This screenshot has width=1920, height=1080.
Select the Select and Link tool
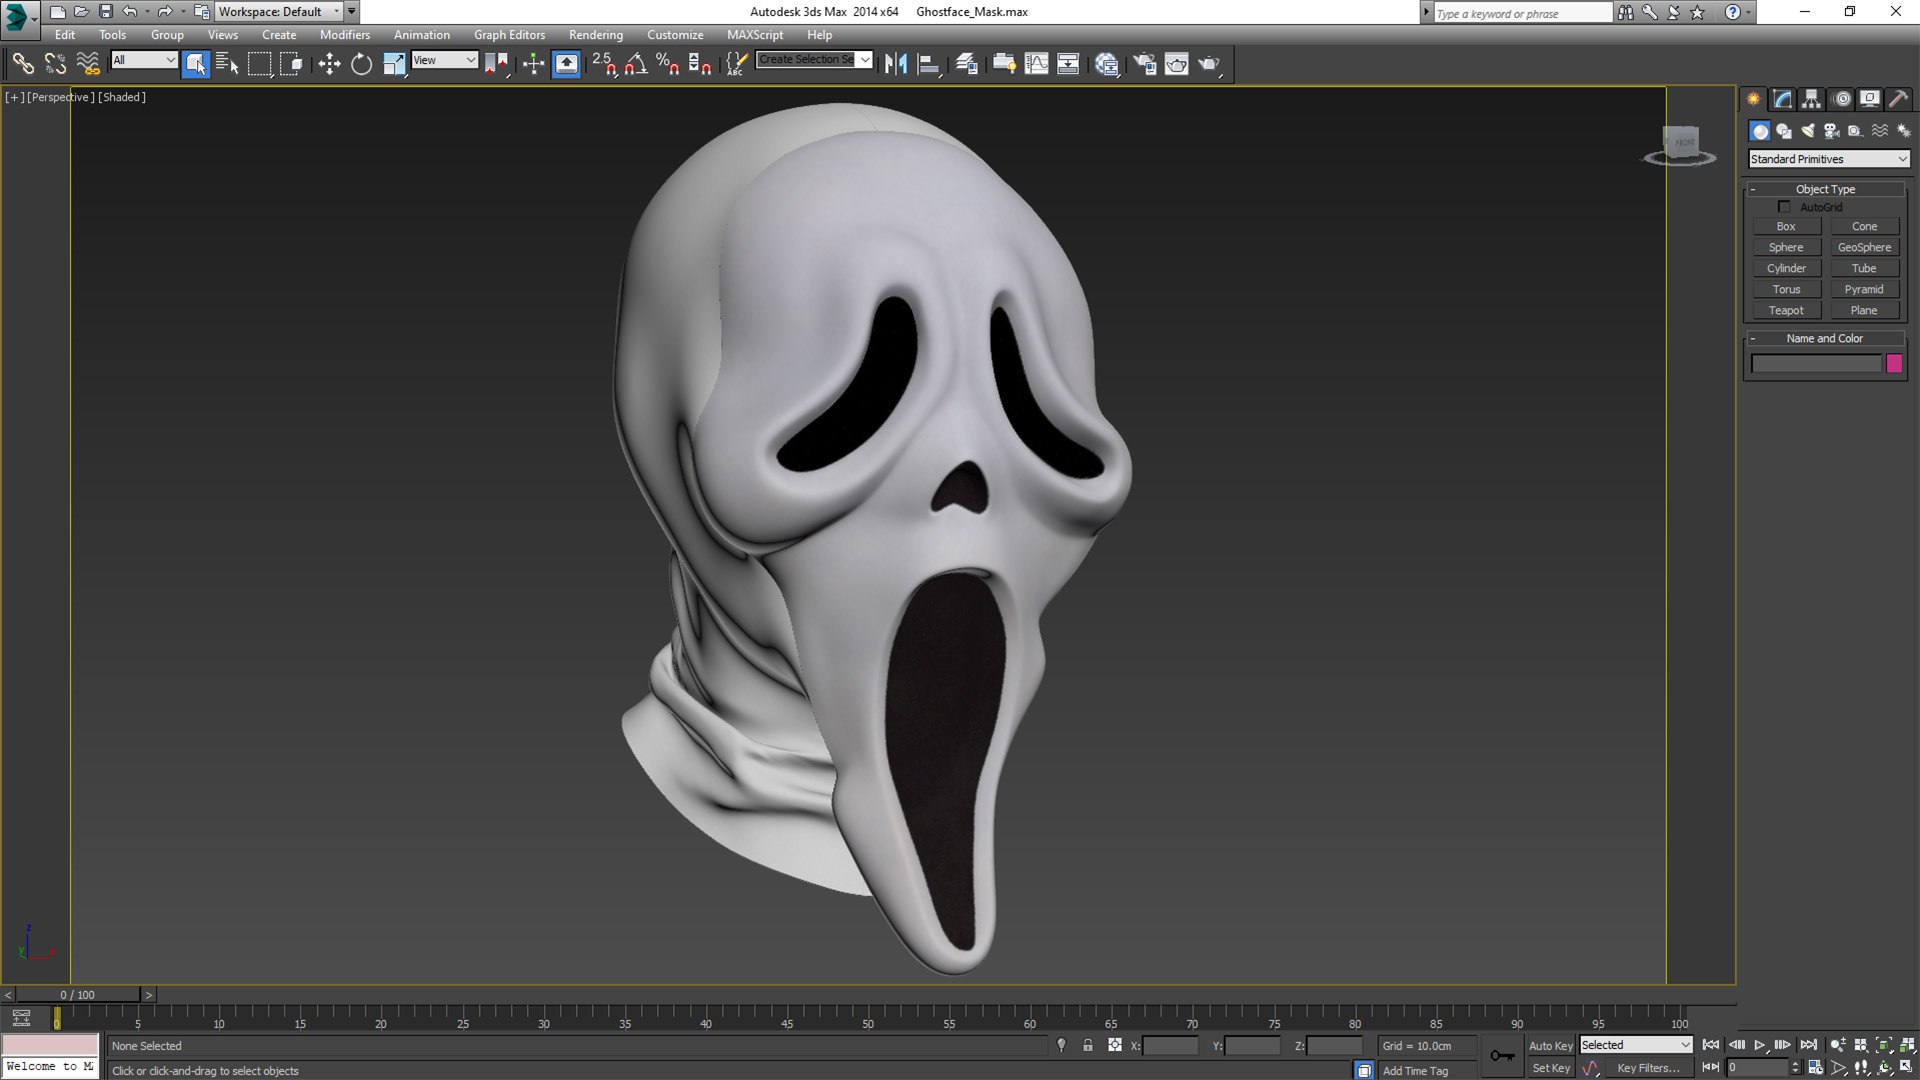(x=22, y=64)
